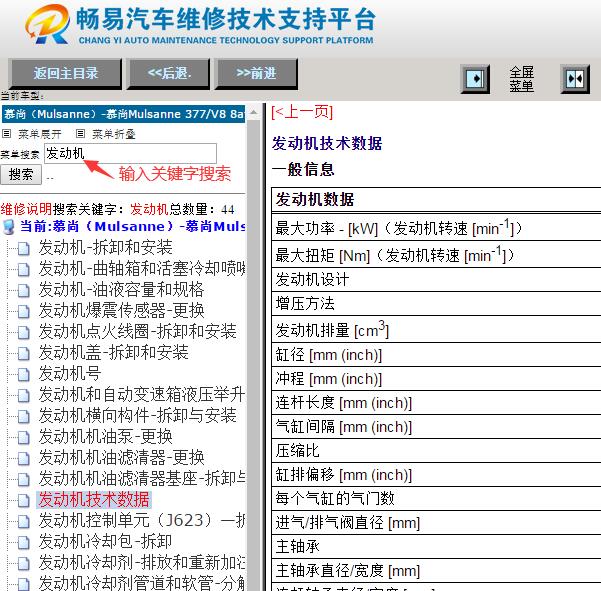This screenshot has width=601, height=591.
Task: Click the computer icon beside 当前:慕尚
Action: point(8,227)
